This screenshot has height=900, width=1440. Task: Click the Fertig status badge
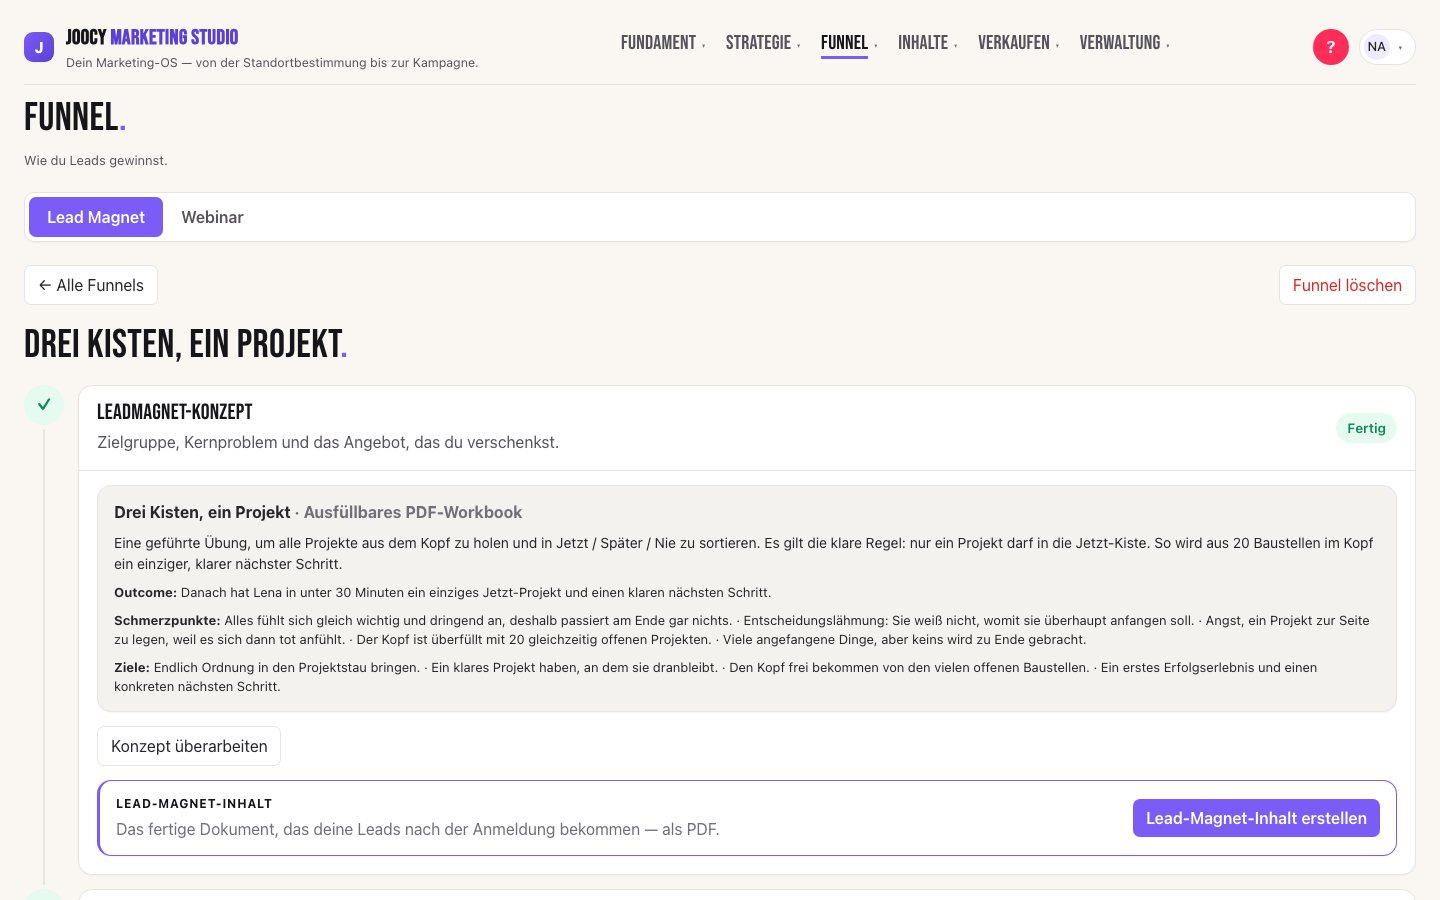[x=1366, y=428]
